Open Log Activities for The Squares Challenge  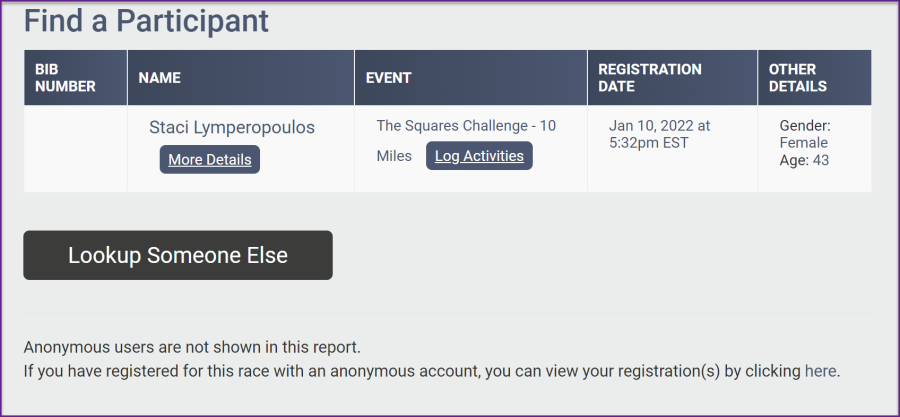[479, 156]
